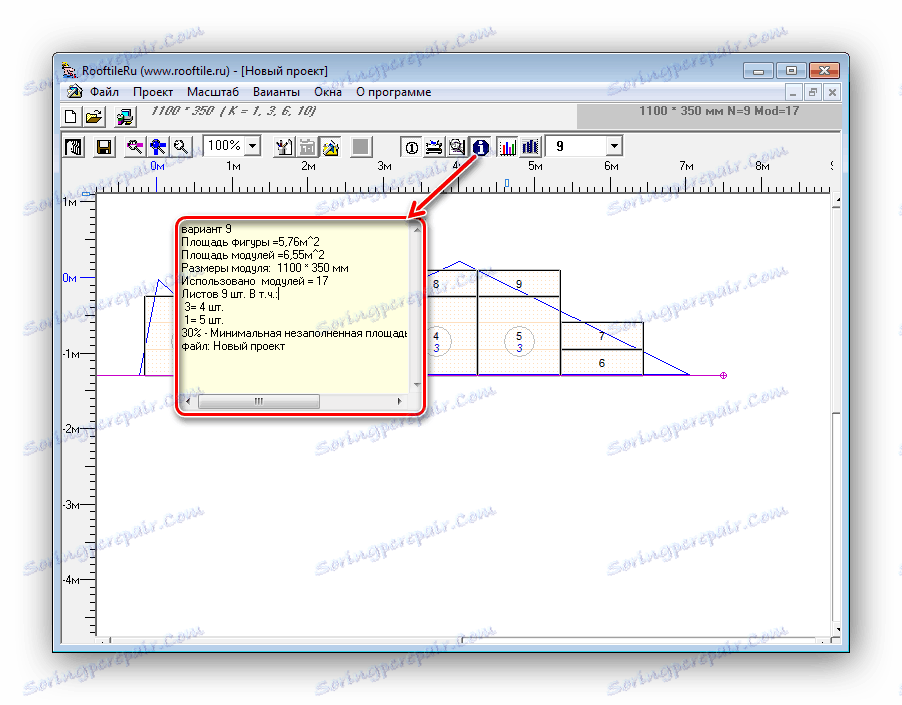
Task: Click the 'Листов 9 шт. В т.ч.:' line
Action: tap(230, 294)
